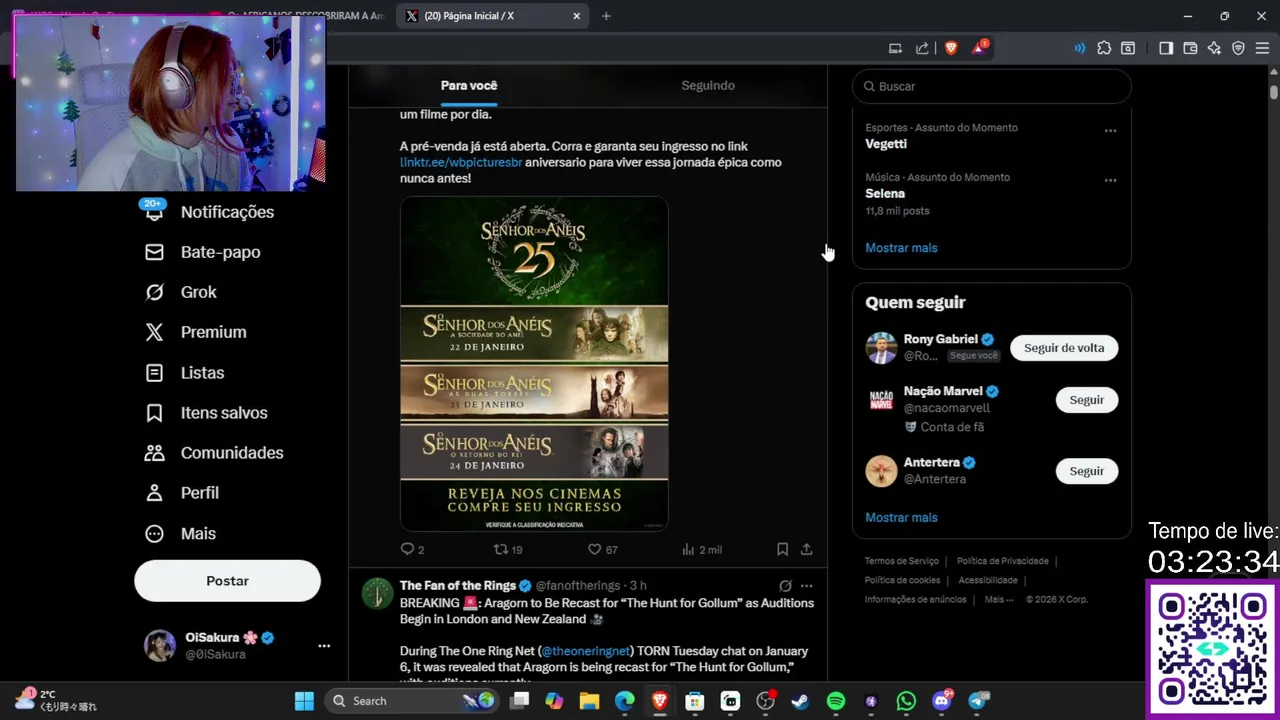Click the OiSakura profile avatar
The height and width of the screenshot is (720, 1280).
tap(160, 646)
